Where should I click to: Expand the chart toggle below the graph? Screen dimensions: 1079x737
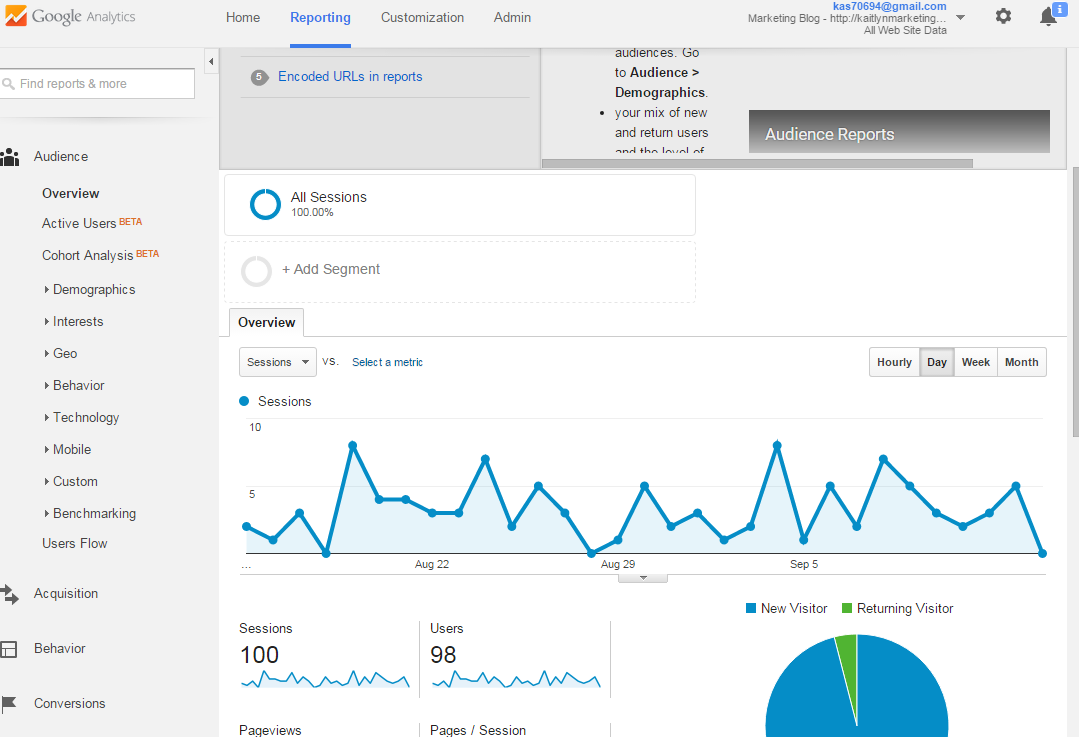pos(643,578)
